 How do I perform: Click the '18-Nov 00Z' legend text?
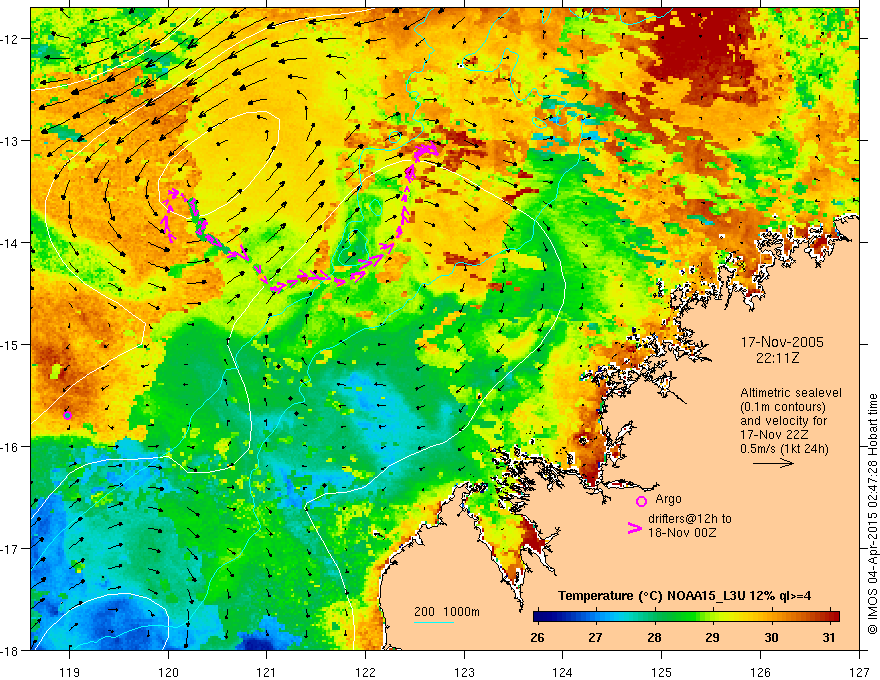(x=682, y=533)
